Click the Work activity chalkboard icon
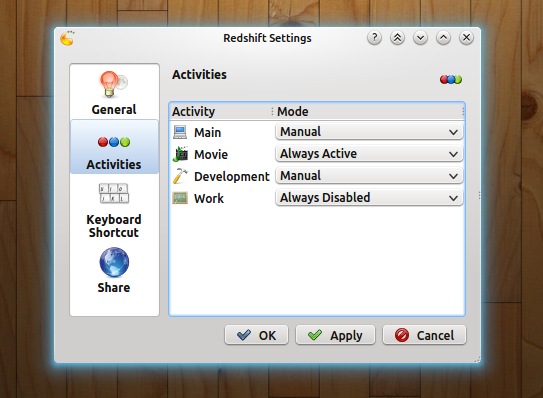This screenshot has height=398, width=543. point(180,198)
